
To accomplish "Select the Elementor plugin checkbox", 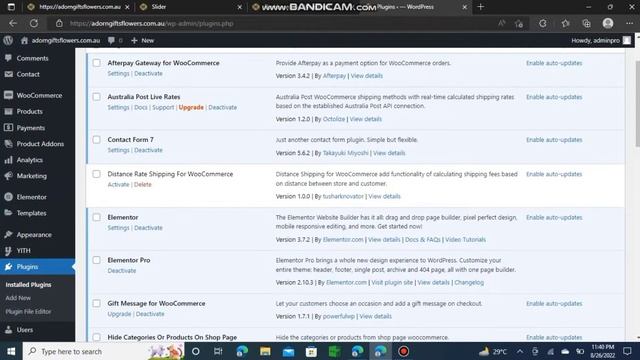I will tap(96, 217).
